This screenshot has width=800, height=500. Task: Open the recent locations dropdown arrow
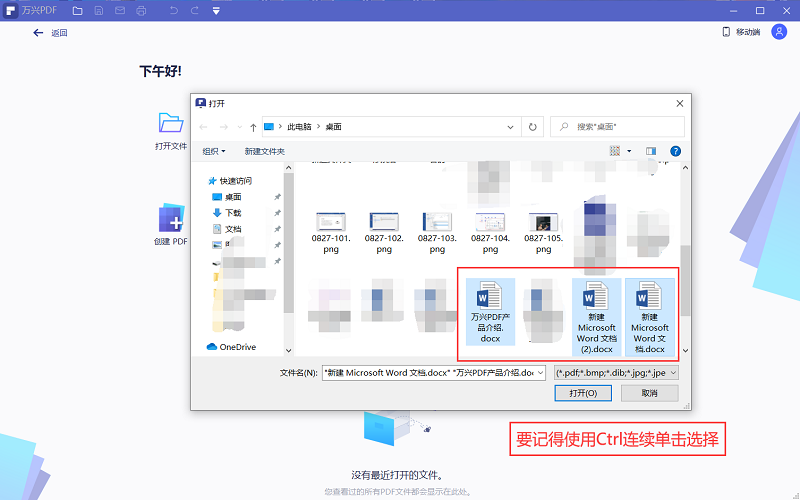point(240,127)
